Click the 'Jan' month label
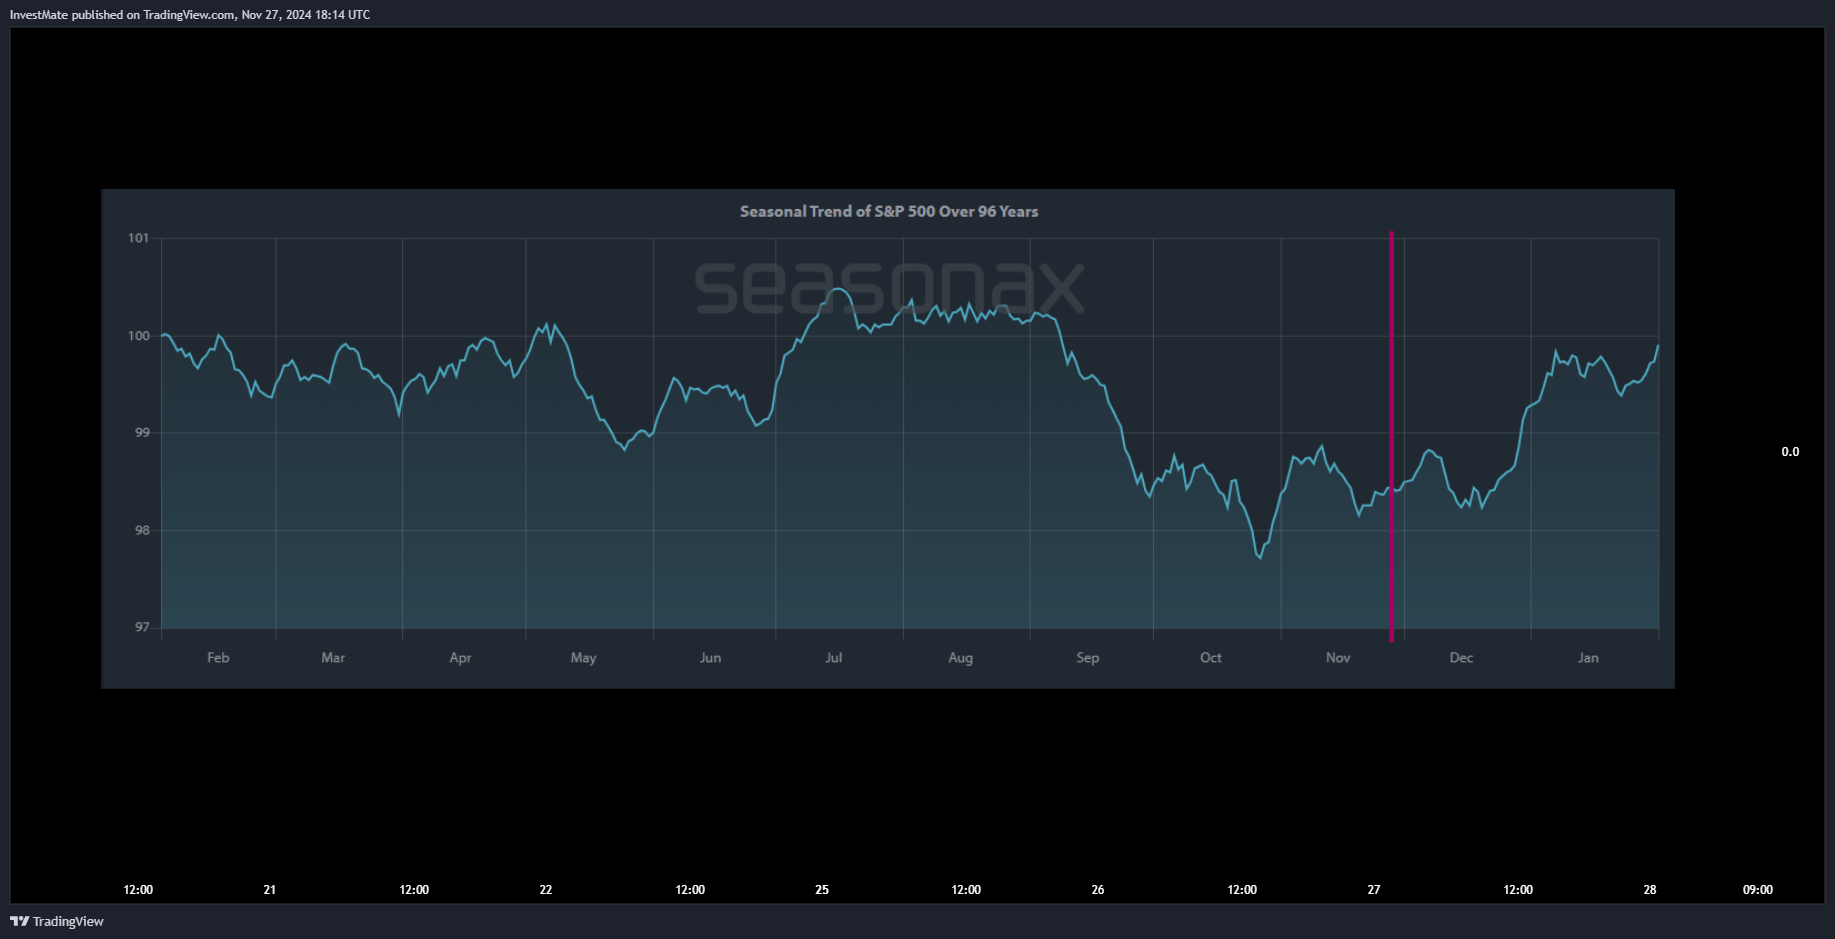Screen dimensions: 1835x939 [x=1588, y=657]
